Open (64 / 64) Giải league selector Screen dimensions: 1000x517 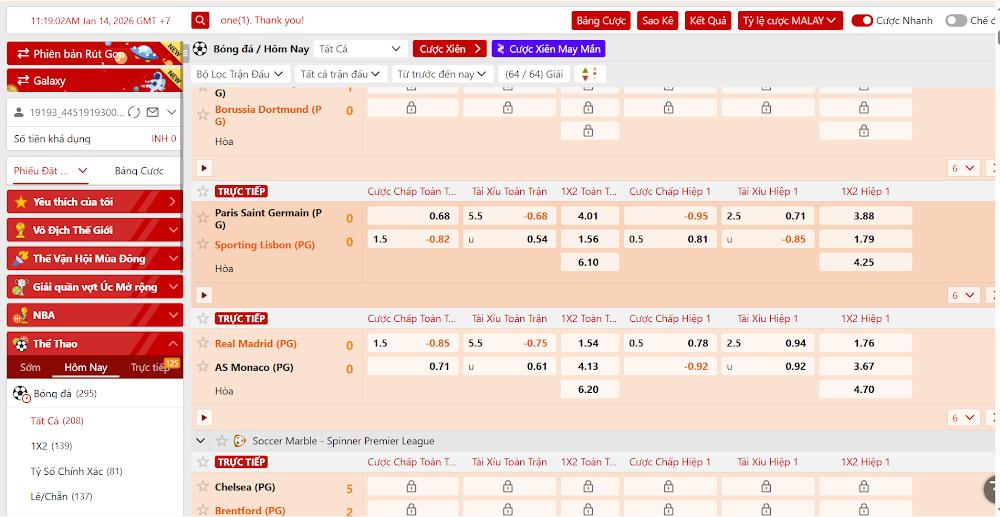pyautogui.click(x=534, y=74)
